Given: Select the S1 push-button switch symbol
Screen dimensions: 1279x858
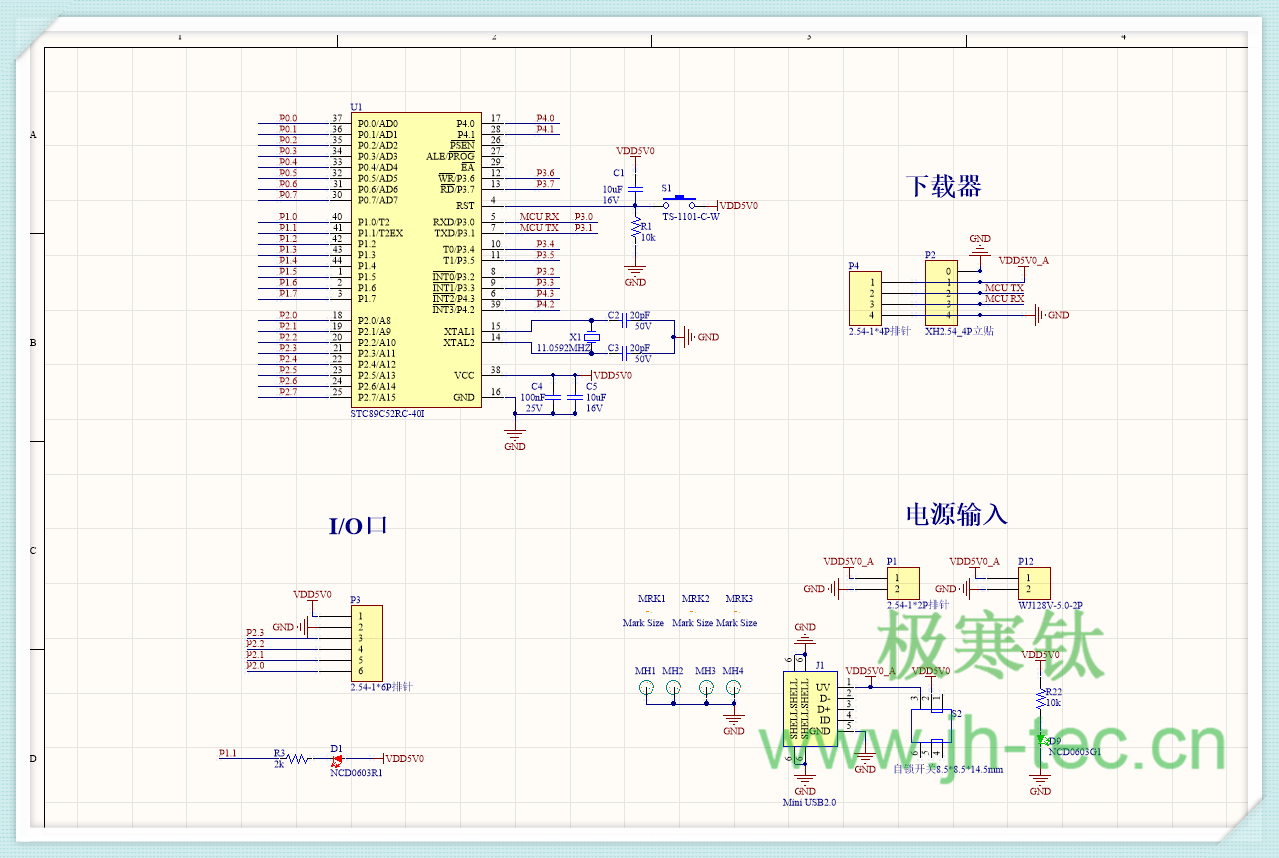Looking at the screenshot, I should 681,201.
